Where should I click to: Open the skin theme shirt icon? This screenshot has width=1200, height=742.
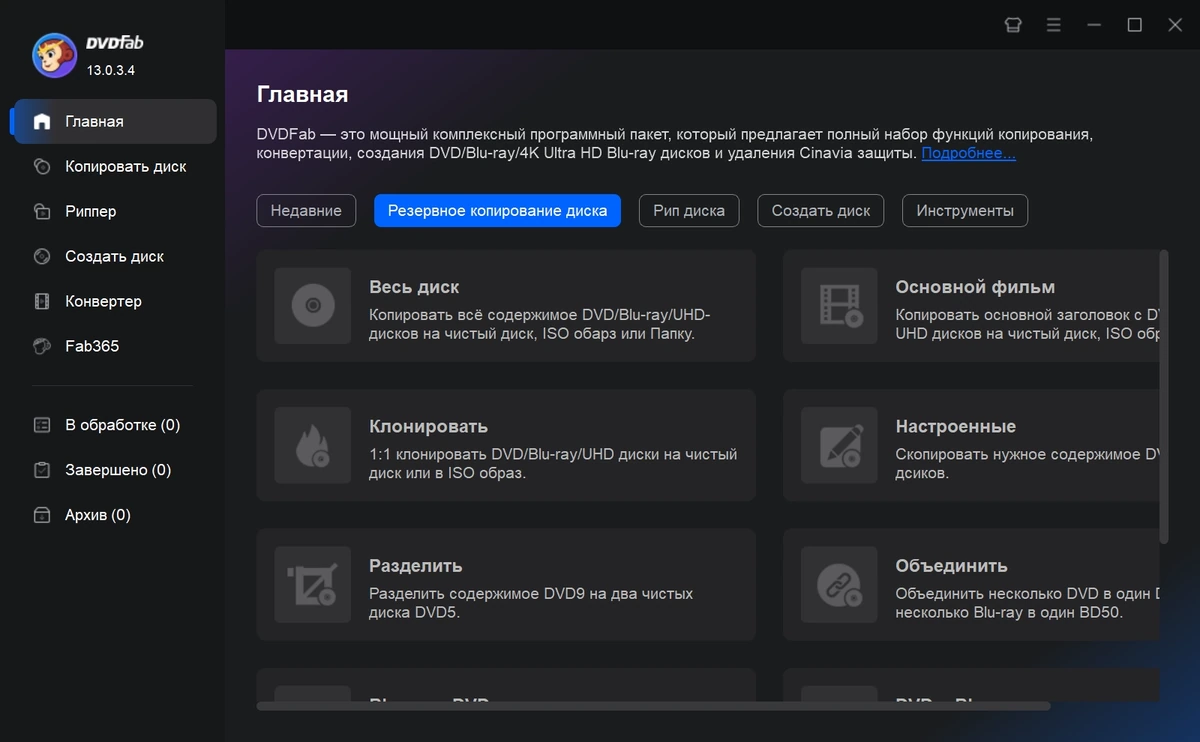pos(1013,25)
